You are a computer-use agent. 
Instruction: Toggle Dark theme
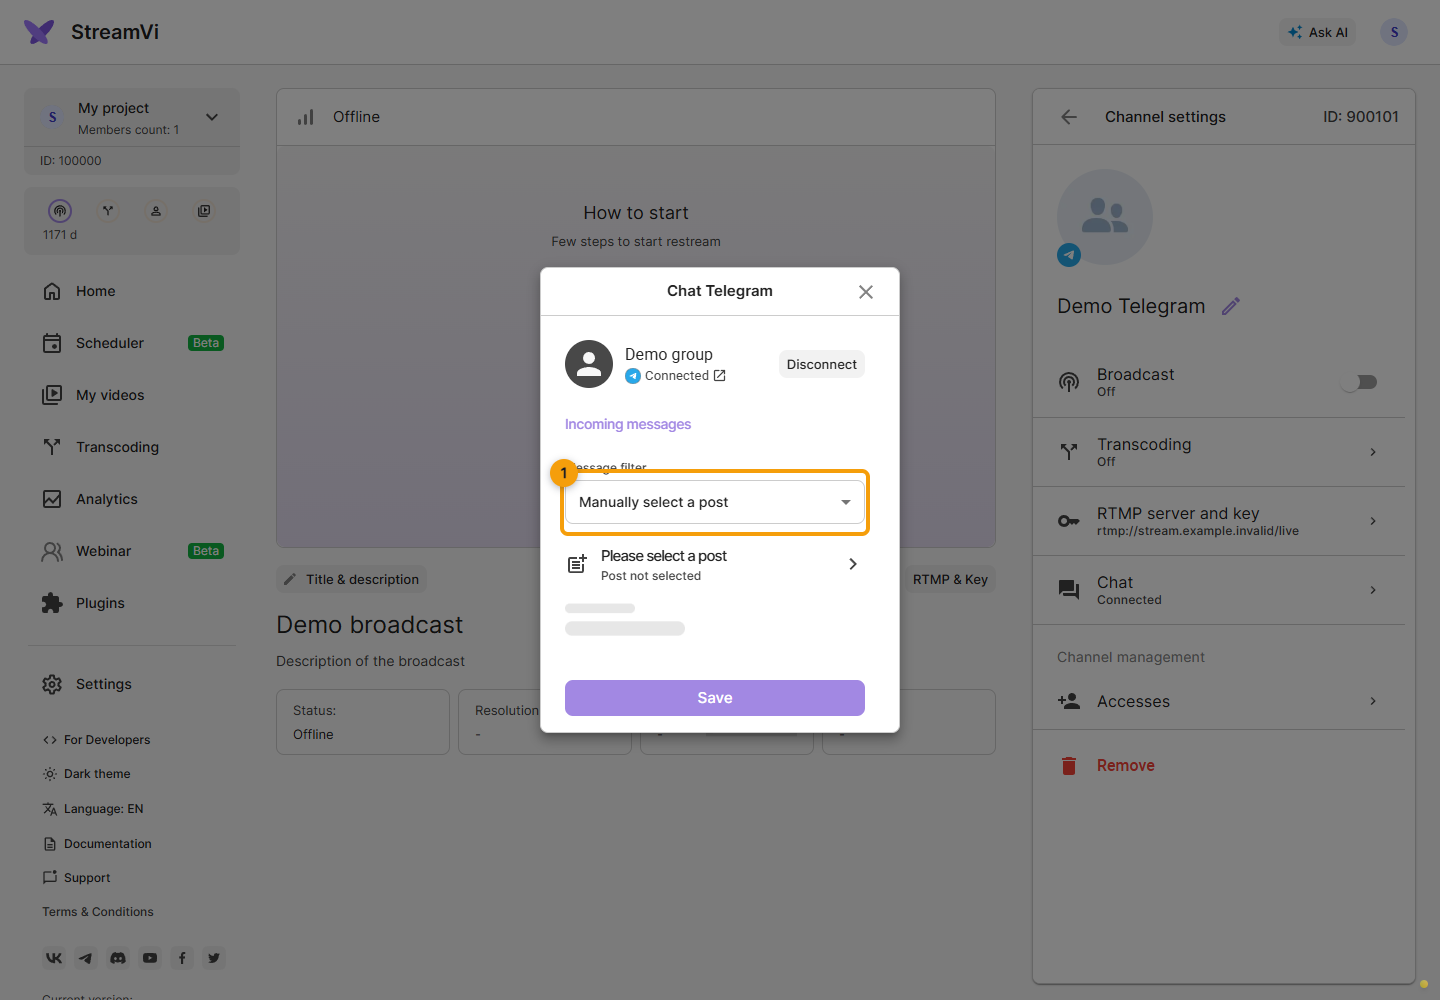tap(87, 774)
